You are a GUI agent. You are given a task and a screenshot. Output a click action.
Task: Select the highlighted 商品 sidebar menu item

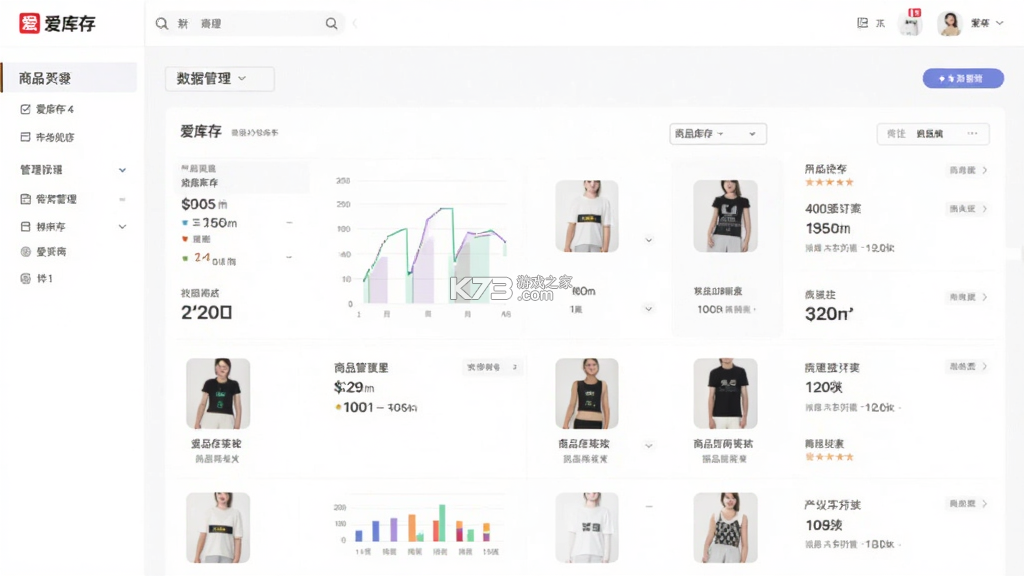[69, 78]
